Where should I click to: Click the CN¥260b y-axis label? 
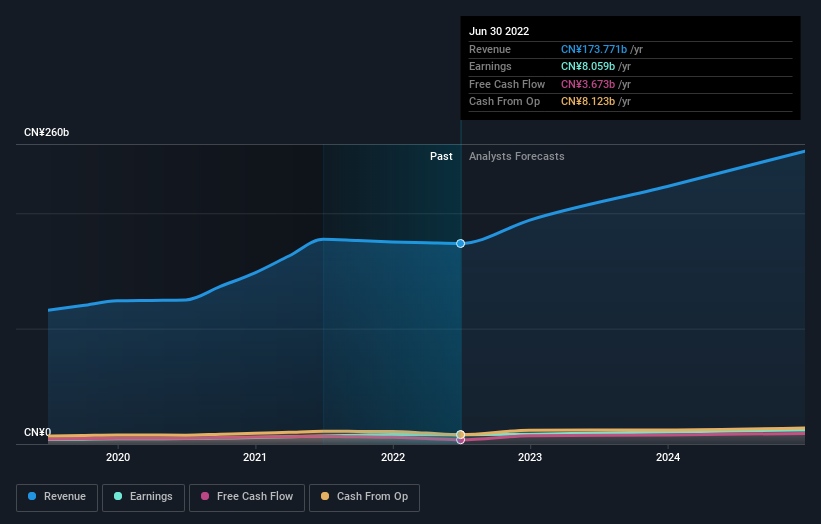[47, 132]
